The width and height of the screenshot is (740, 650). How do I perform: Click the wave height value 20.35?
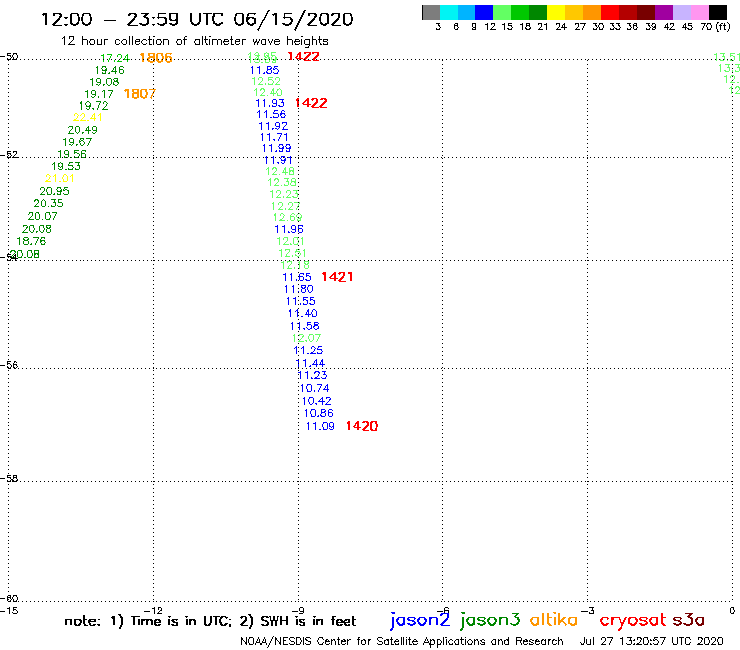coord(48,203)
